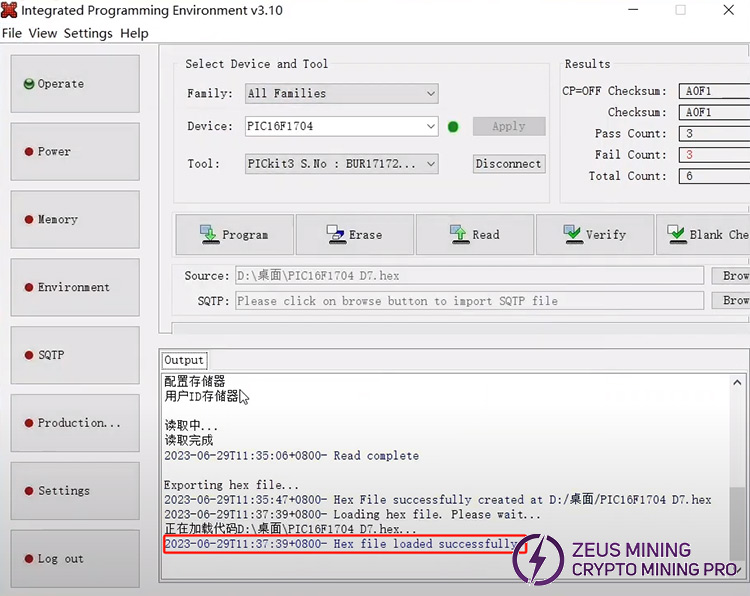
Task: Click the red dot beside Memory
Action: [29, 220]
